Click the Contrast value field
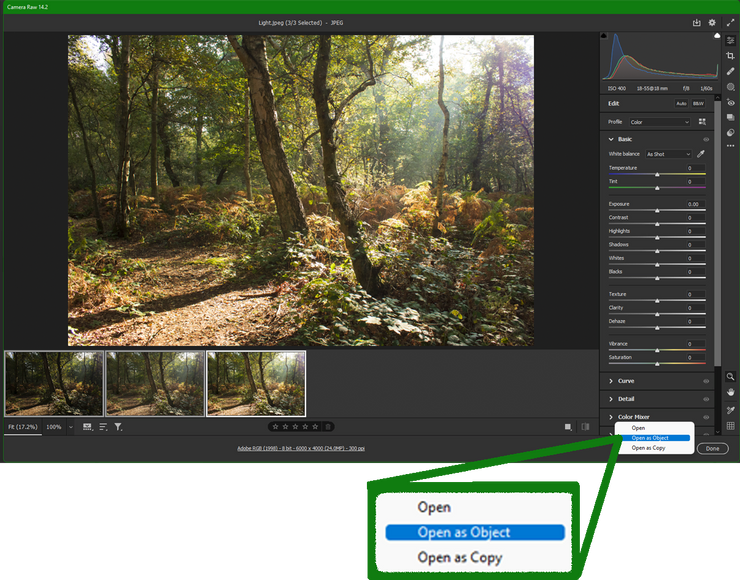The height and width of the screenshot is (580, 740). tap(695, 218)
